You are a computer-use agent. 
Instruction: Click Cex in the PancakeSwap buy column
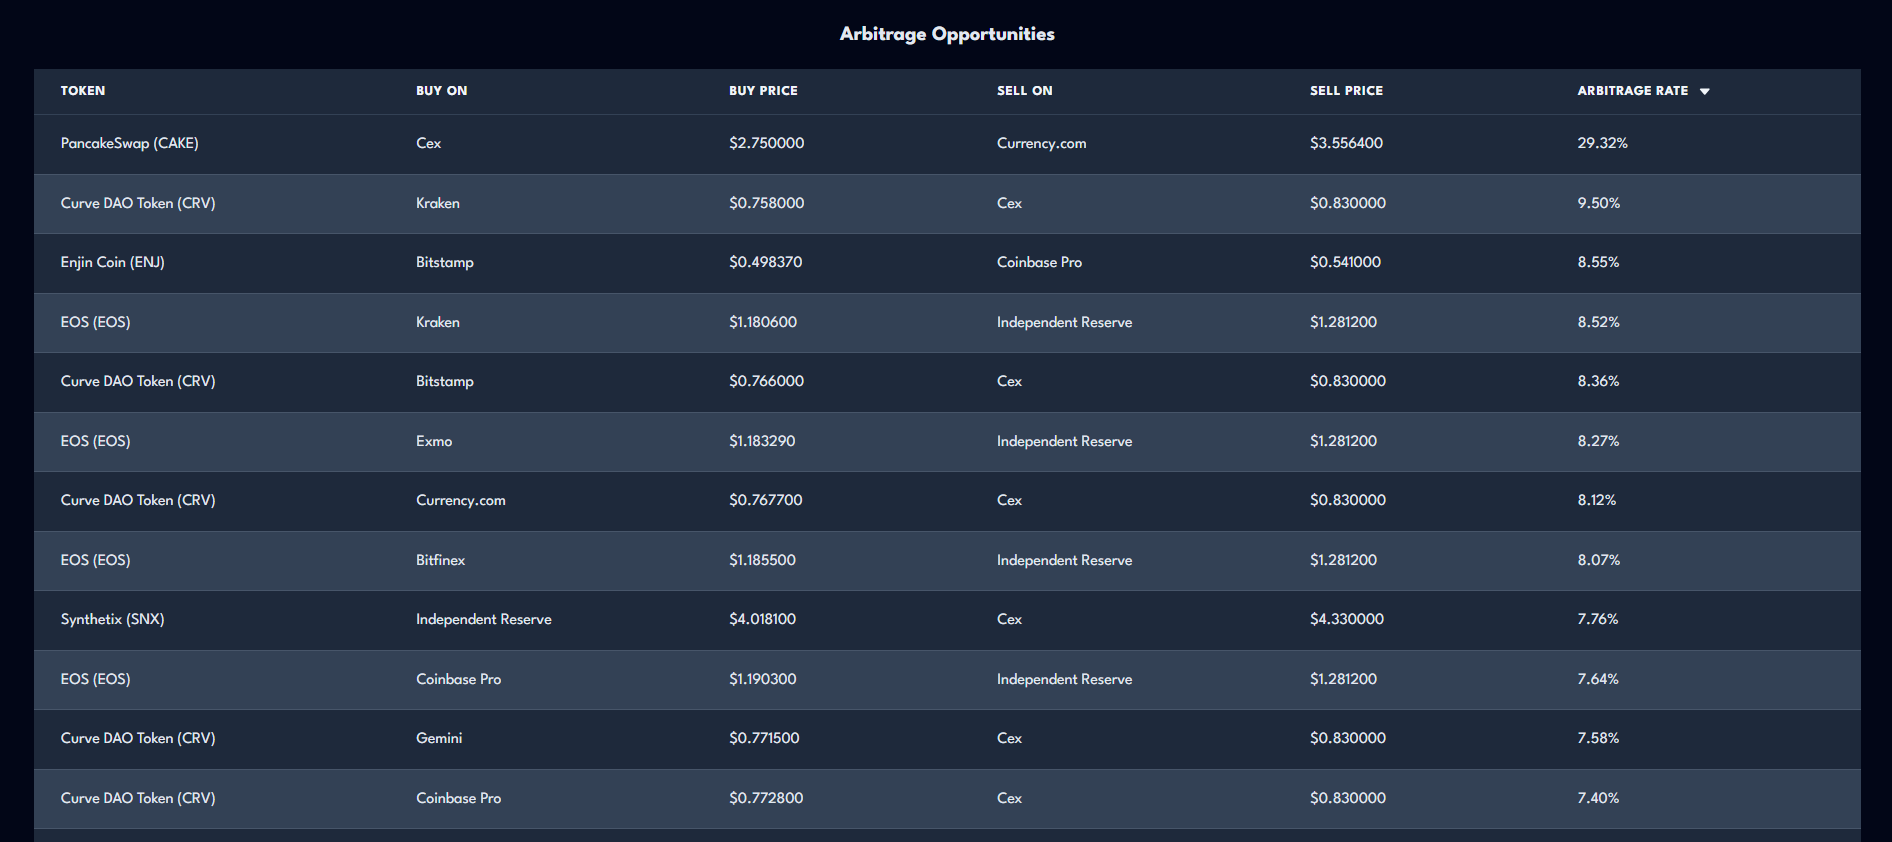tap(429, 143)
